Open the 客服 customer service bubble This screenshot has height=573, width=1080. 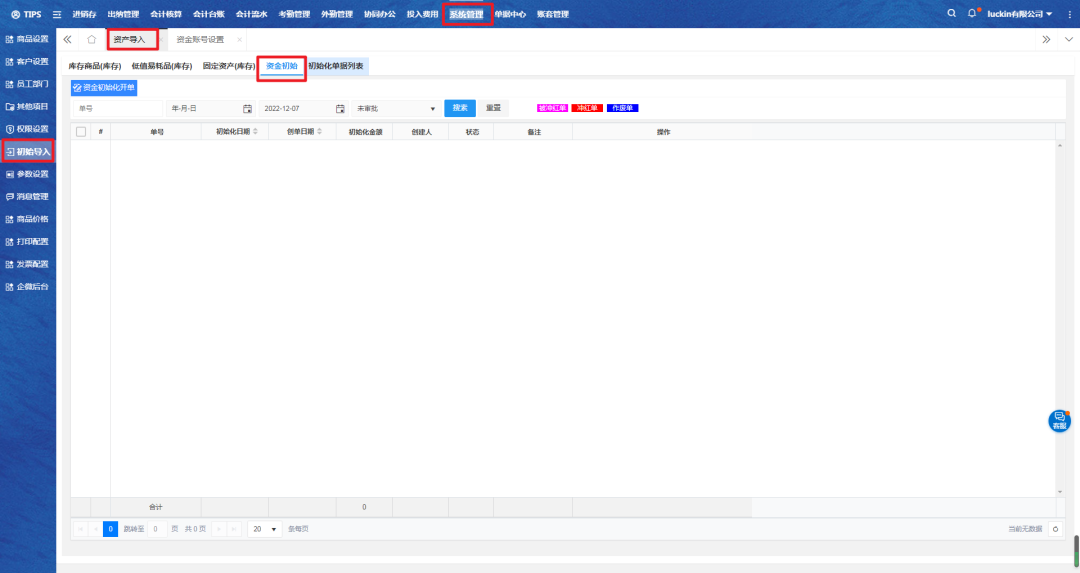click(1059, 421)
